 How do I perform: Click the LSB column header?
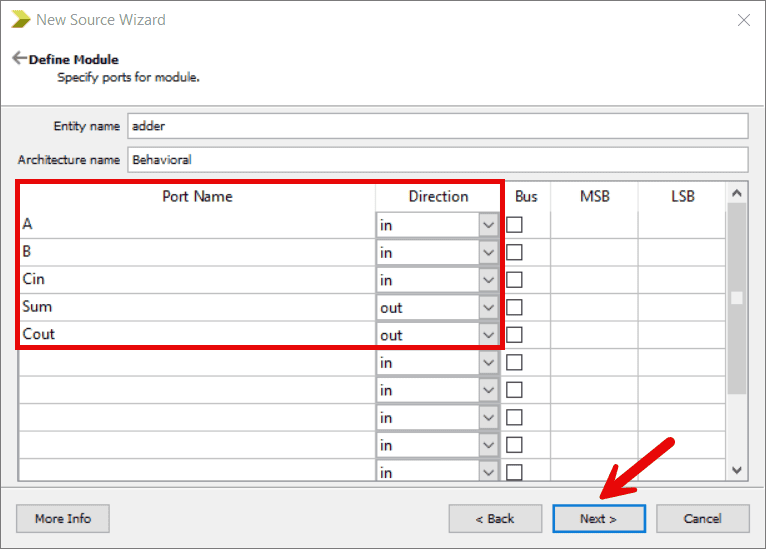682,196
